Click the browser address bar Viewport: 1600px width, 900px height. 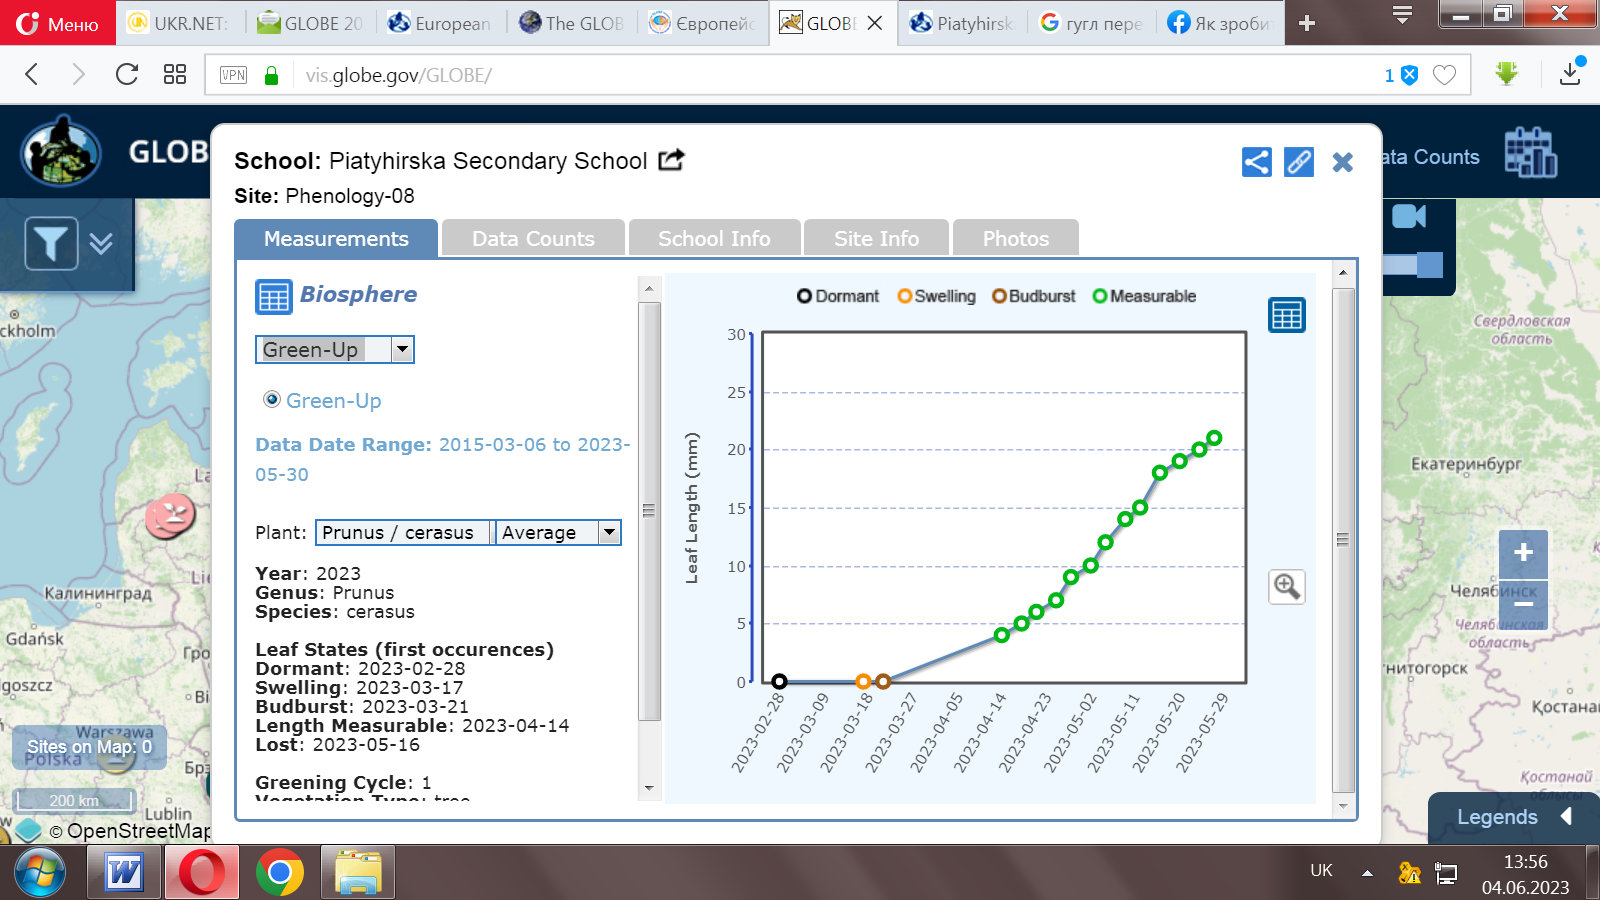coord(800,75)
